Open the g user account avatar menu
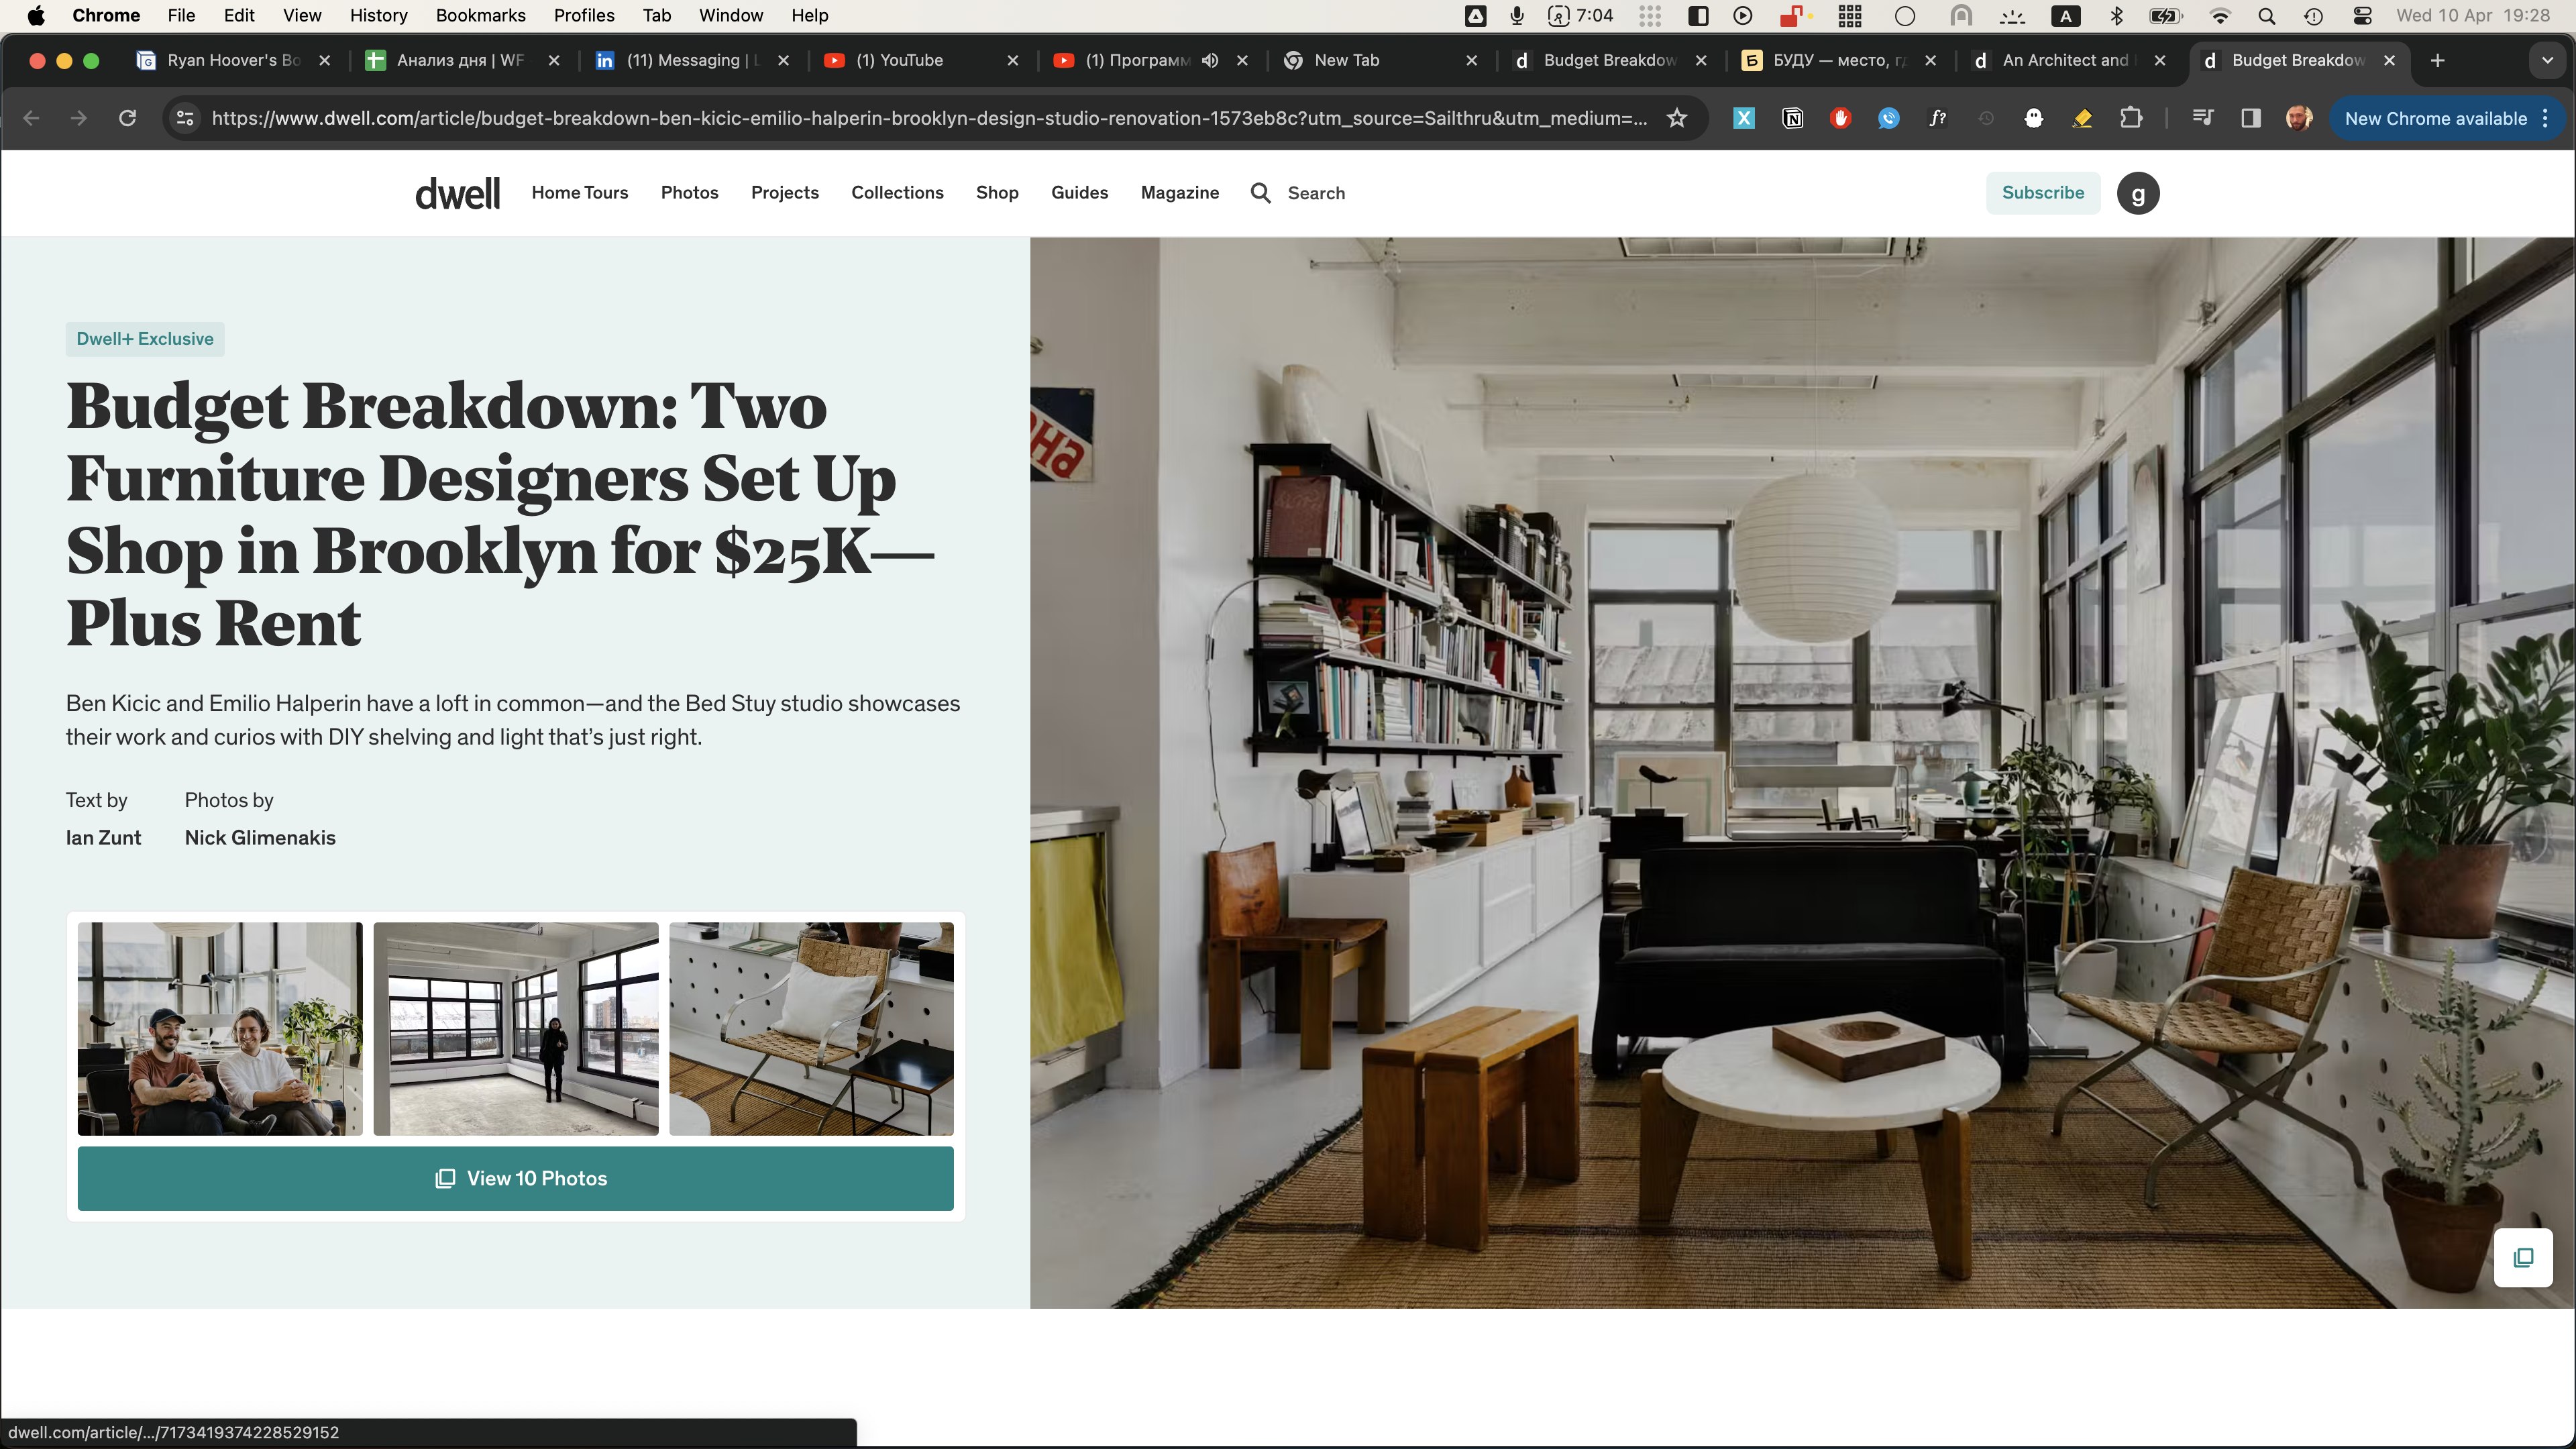Image resolution: width=2576 pixels, height=1449 pixels. click(2137, 193)
